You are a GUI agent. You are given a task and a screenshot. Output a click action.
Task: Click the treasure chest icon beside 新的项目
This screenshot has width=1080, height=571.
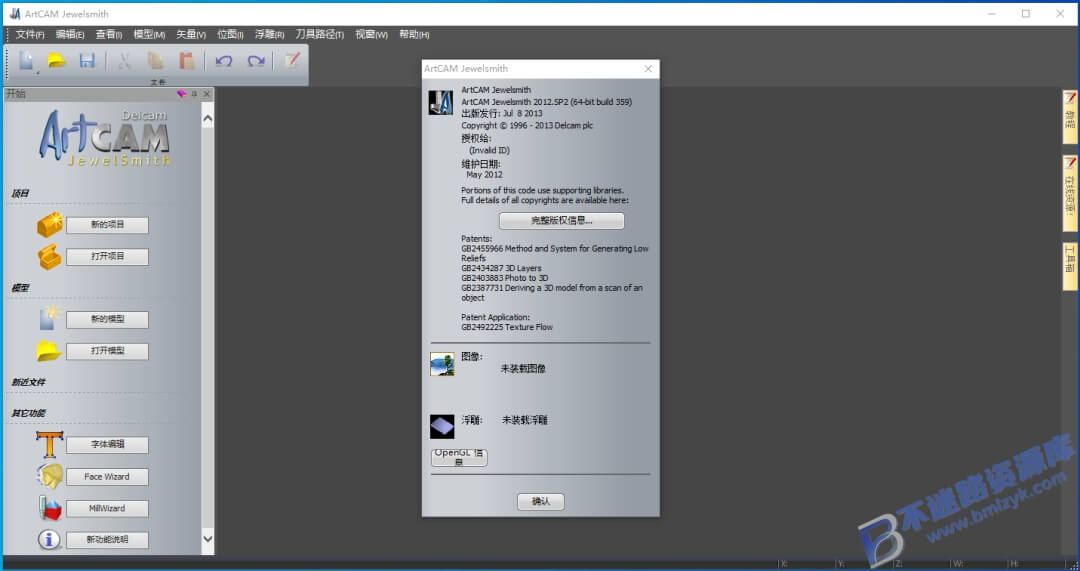50,225
